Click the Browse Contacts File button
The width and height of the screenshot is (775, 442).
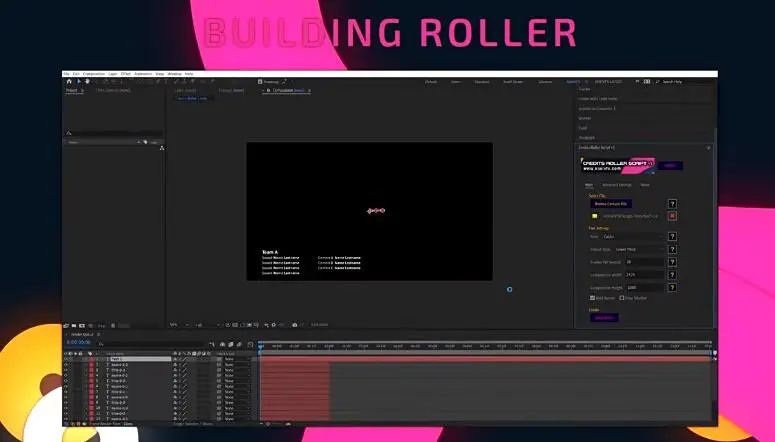613,203
